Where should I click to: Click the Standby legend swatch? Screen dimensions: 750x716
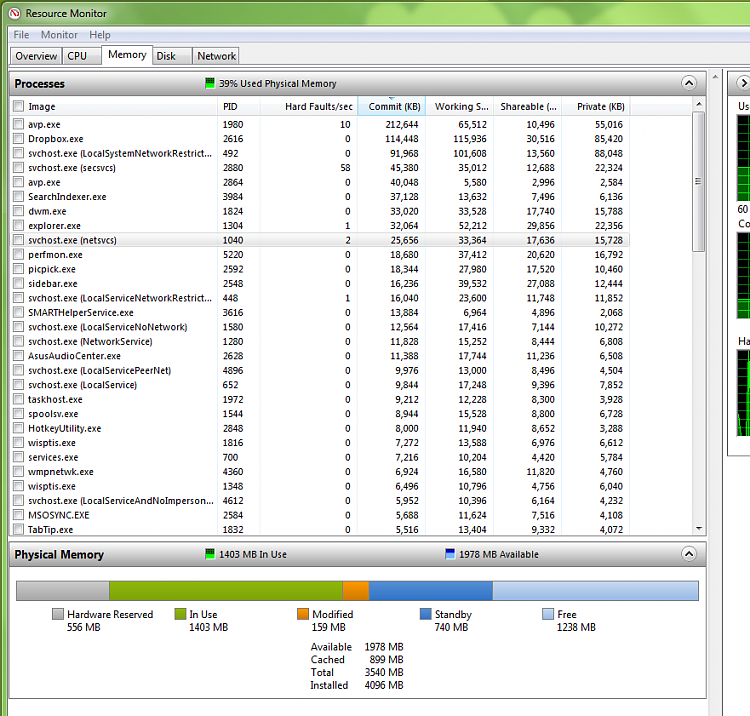tap(425, 614)
